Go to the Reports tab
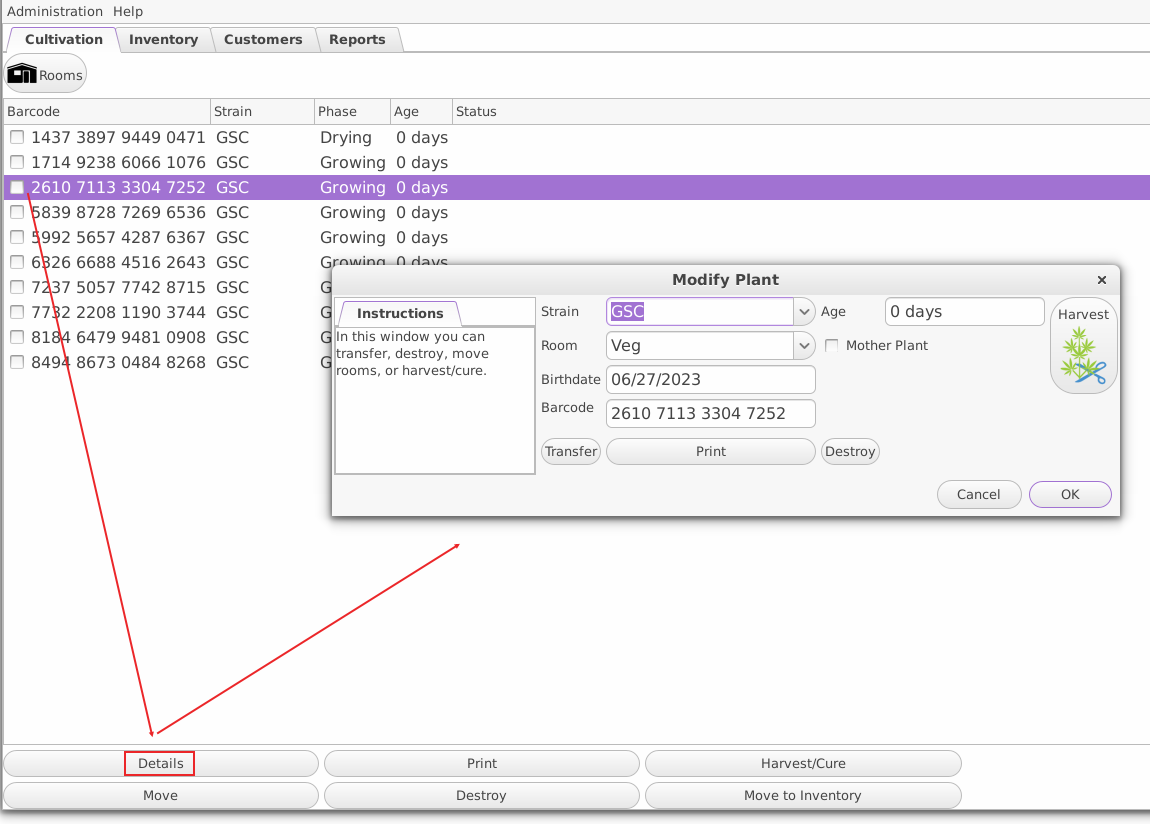 pyautogui.click(x=357, y=40)
